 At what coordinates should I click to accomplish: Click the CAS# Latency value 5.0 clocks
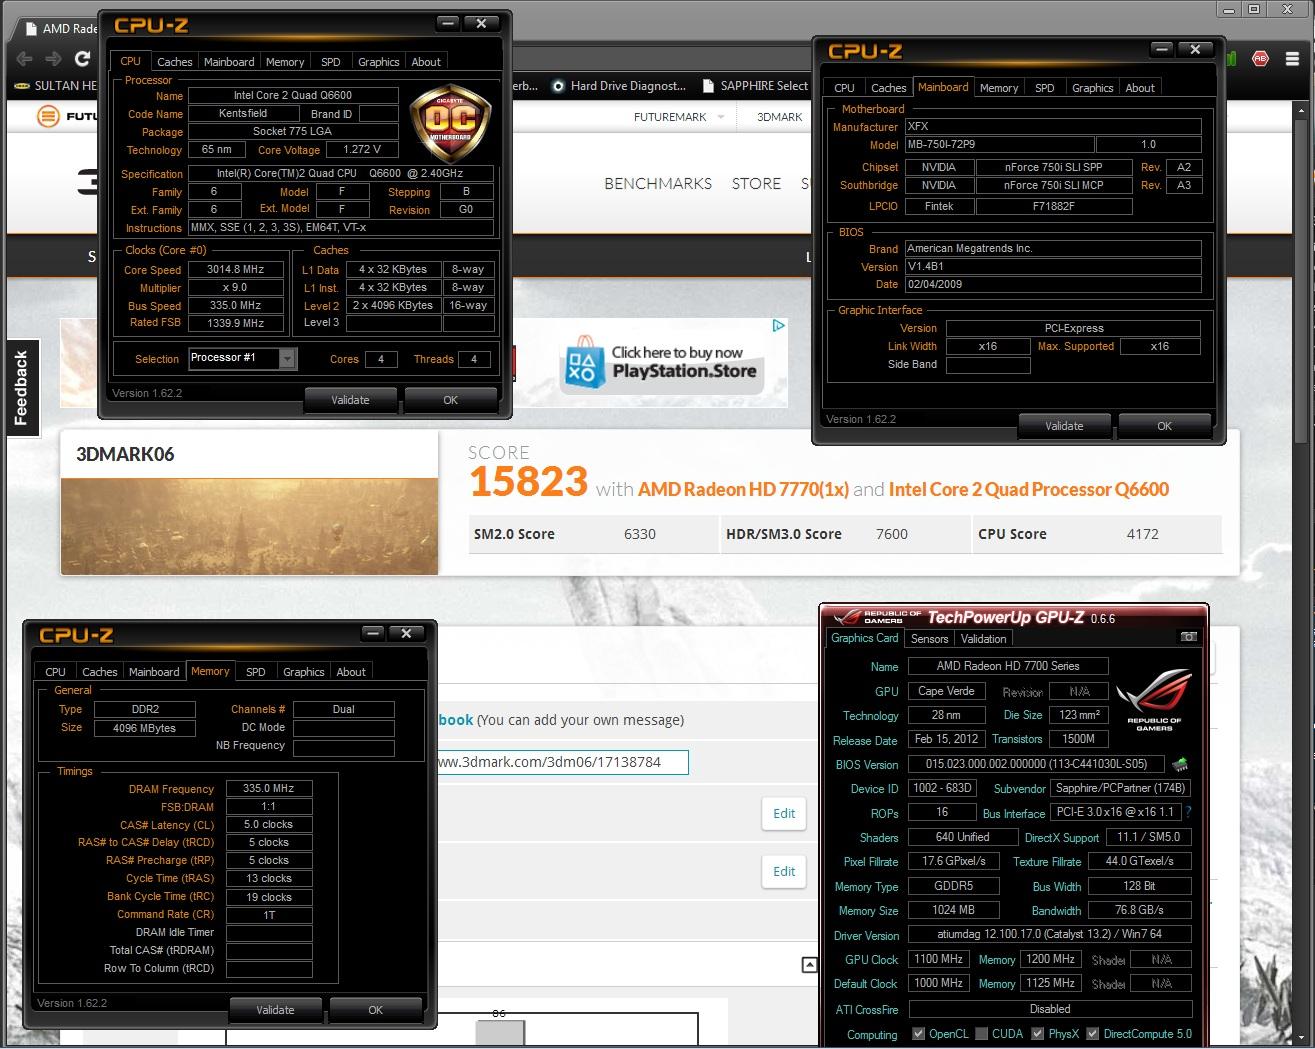pos(269,825)
